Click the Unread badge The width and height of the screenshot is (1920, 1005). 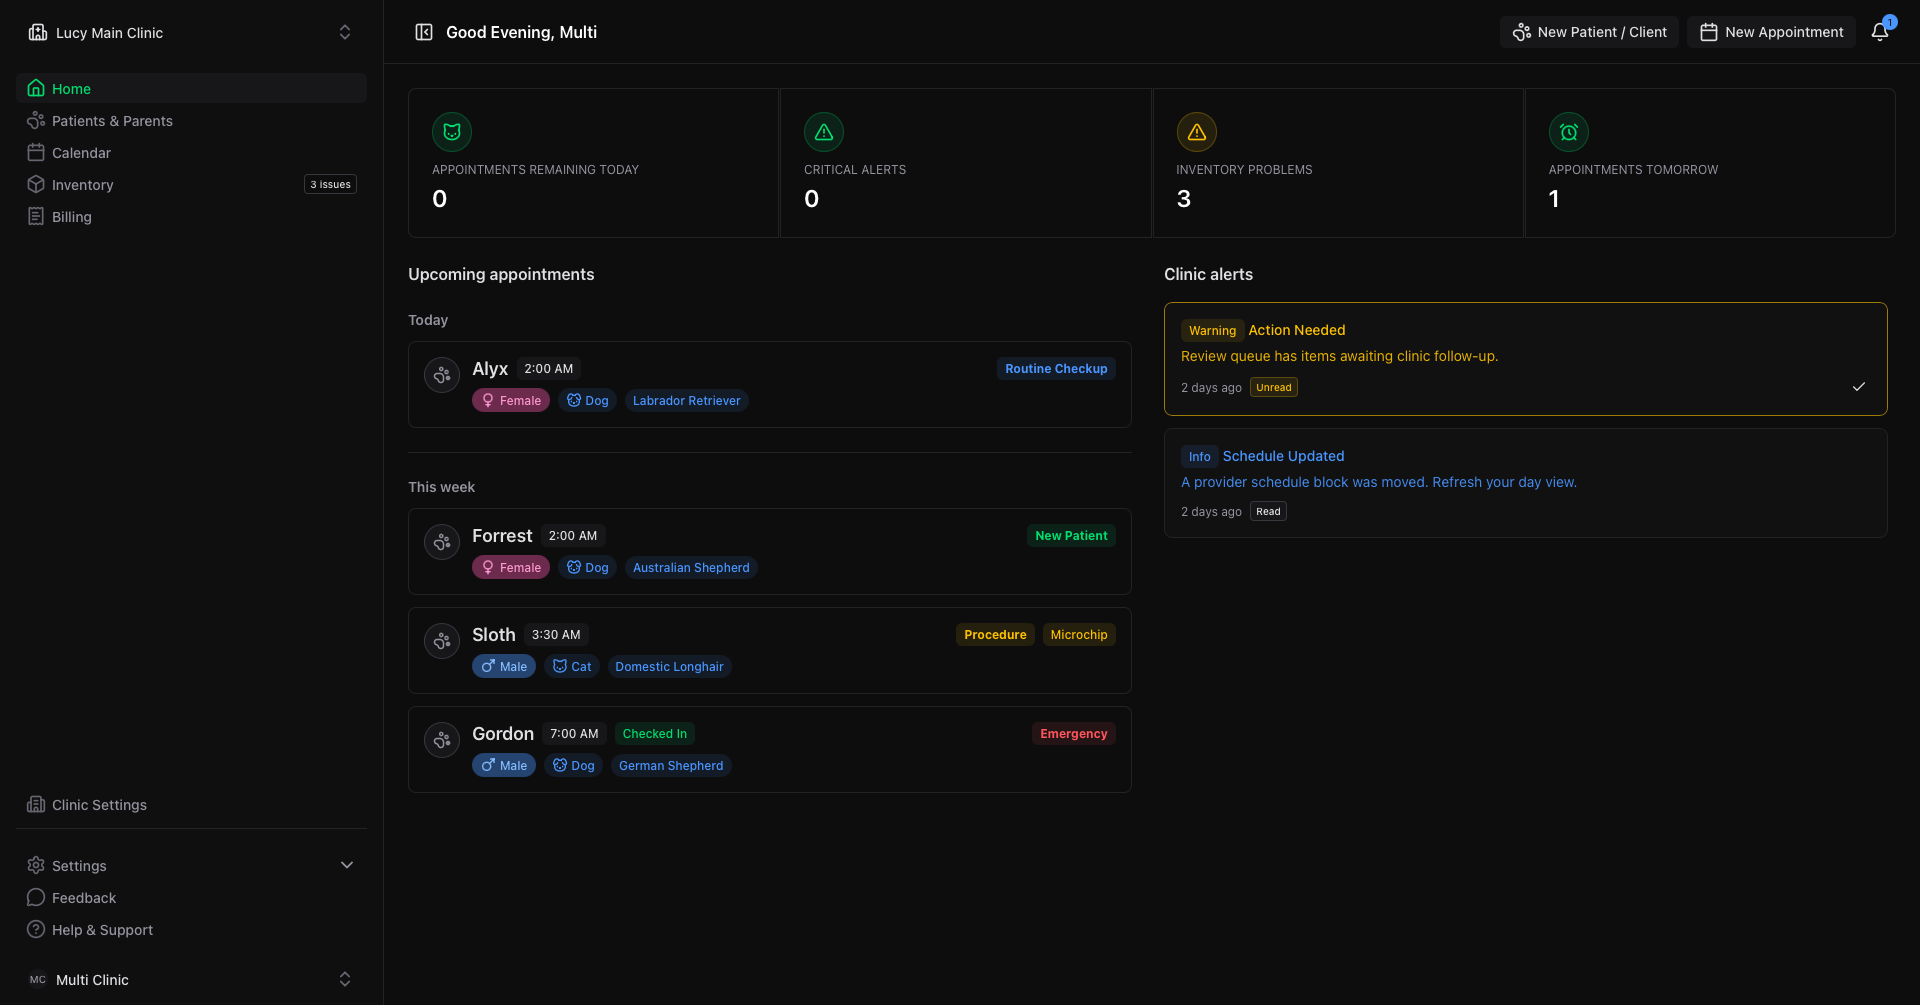(1274, 387)
